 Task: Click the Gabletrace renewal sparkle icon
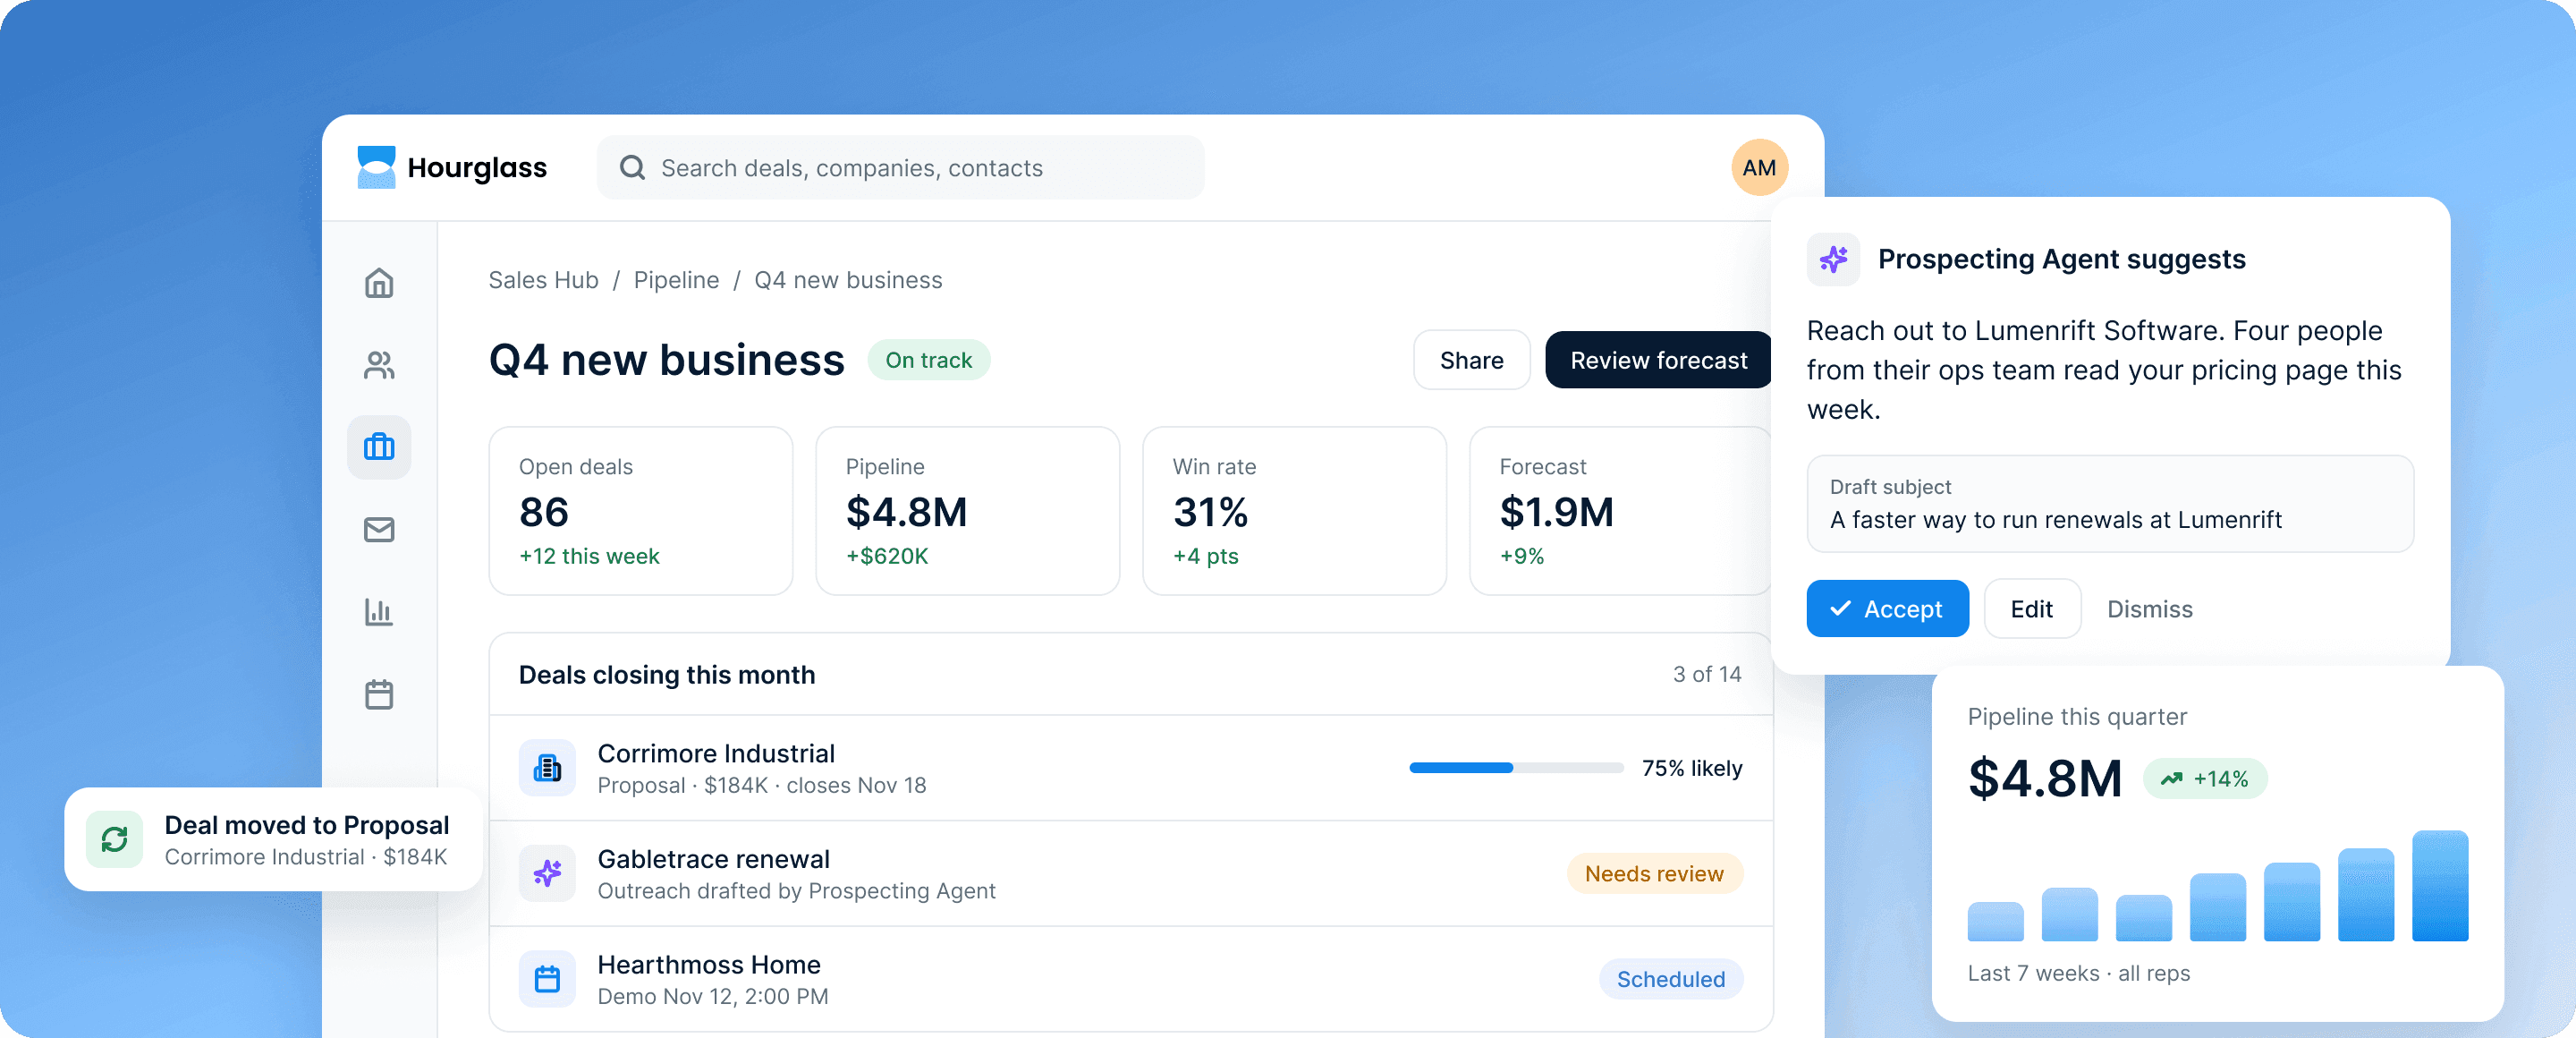tap(547, 874)
